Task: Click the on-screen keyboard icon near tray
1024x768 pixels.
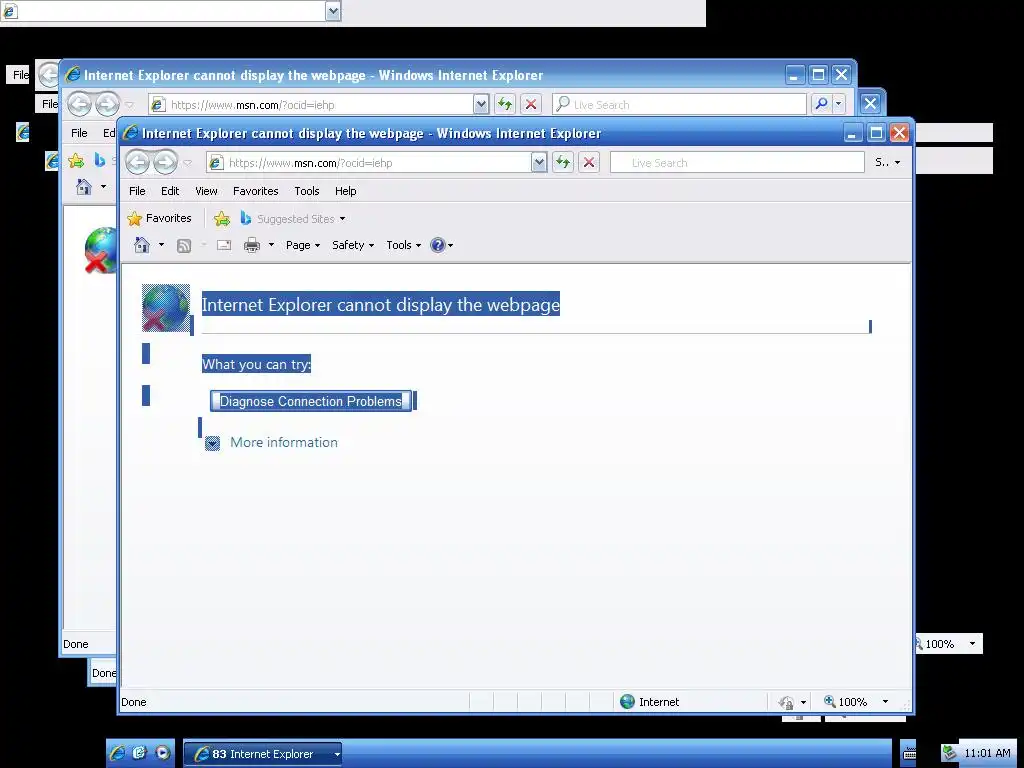Action: pyautogui.click(x=908, y=753)
